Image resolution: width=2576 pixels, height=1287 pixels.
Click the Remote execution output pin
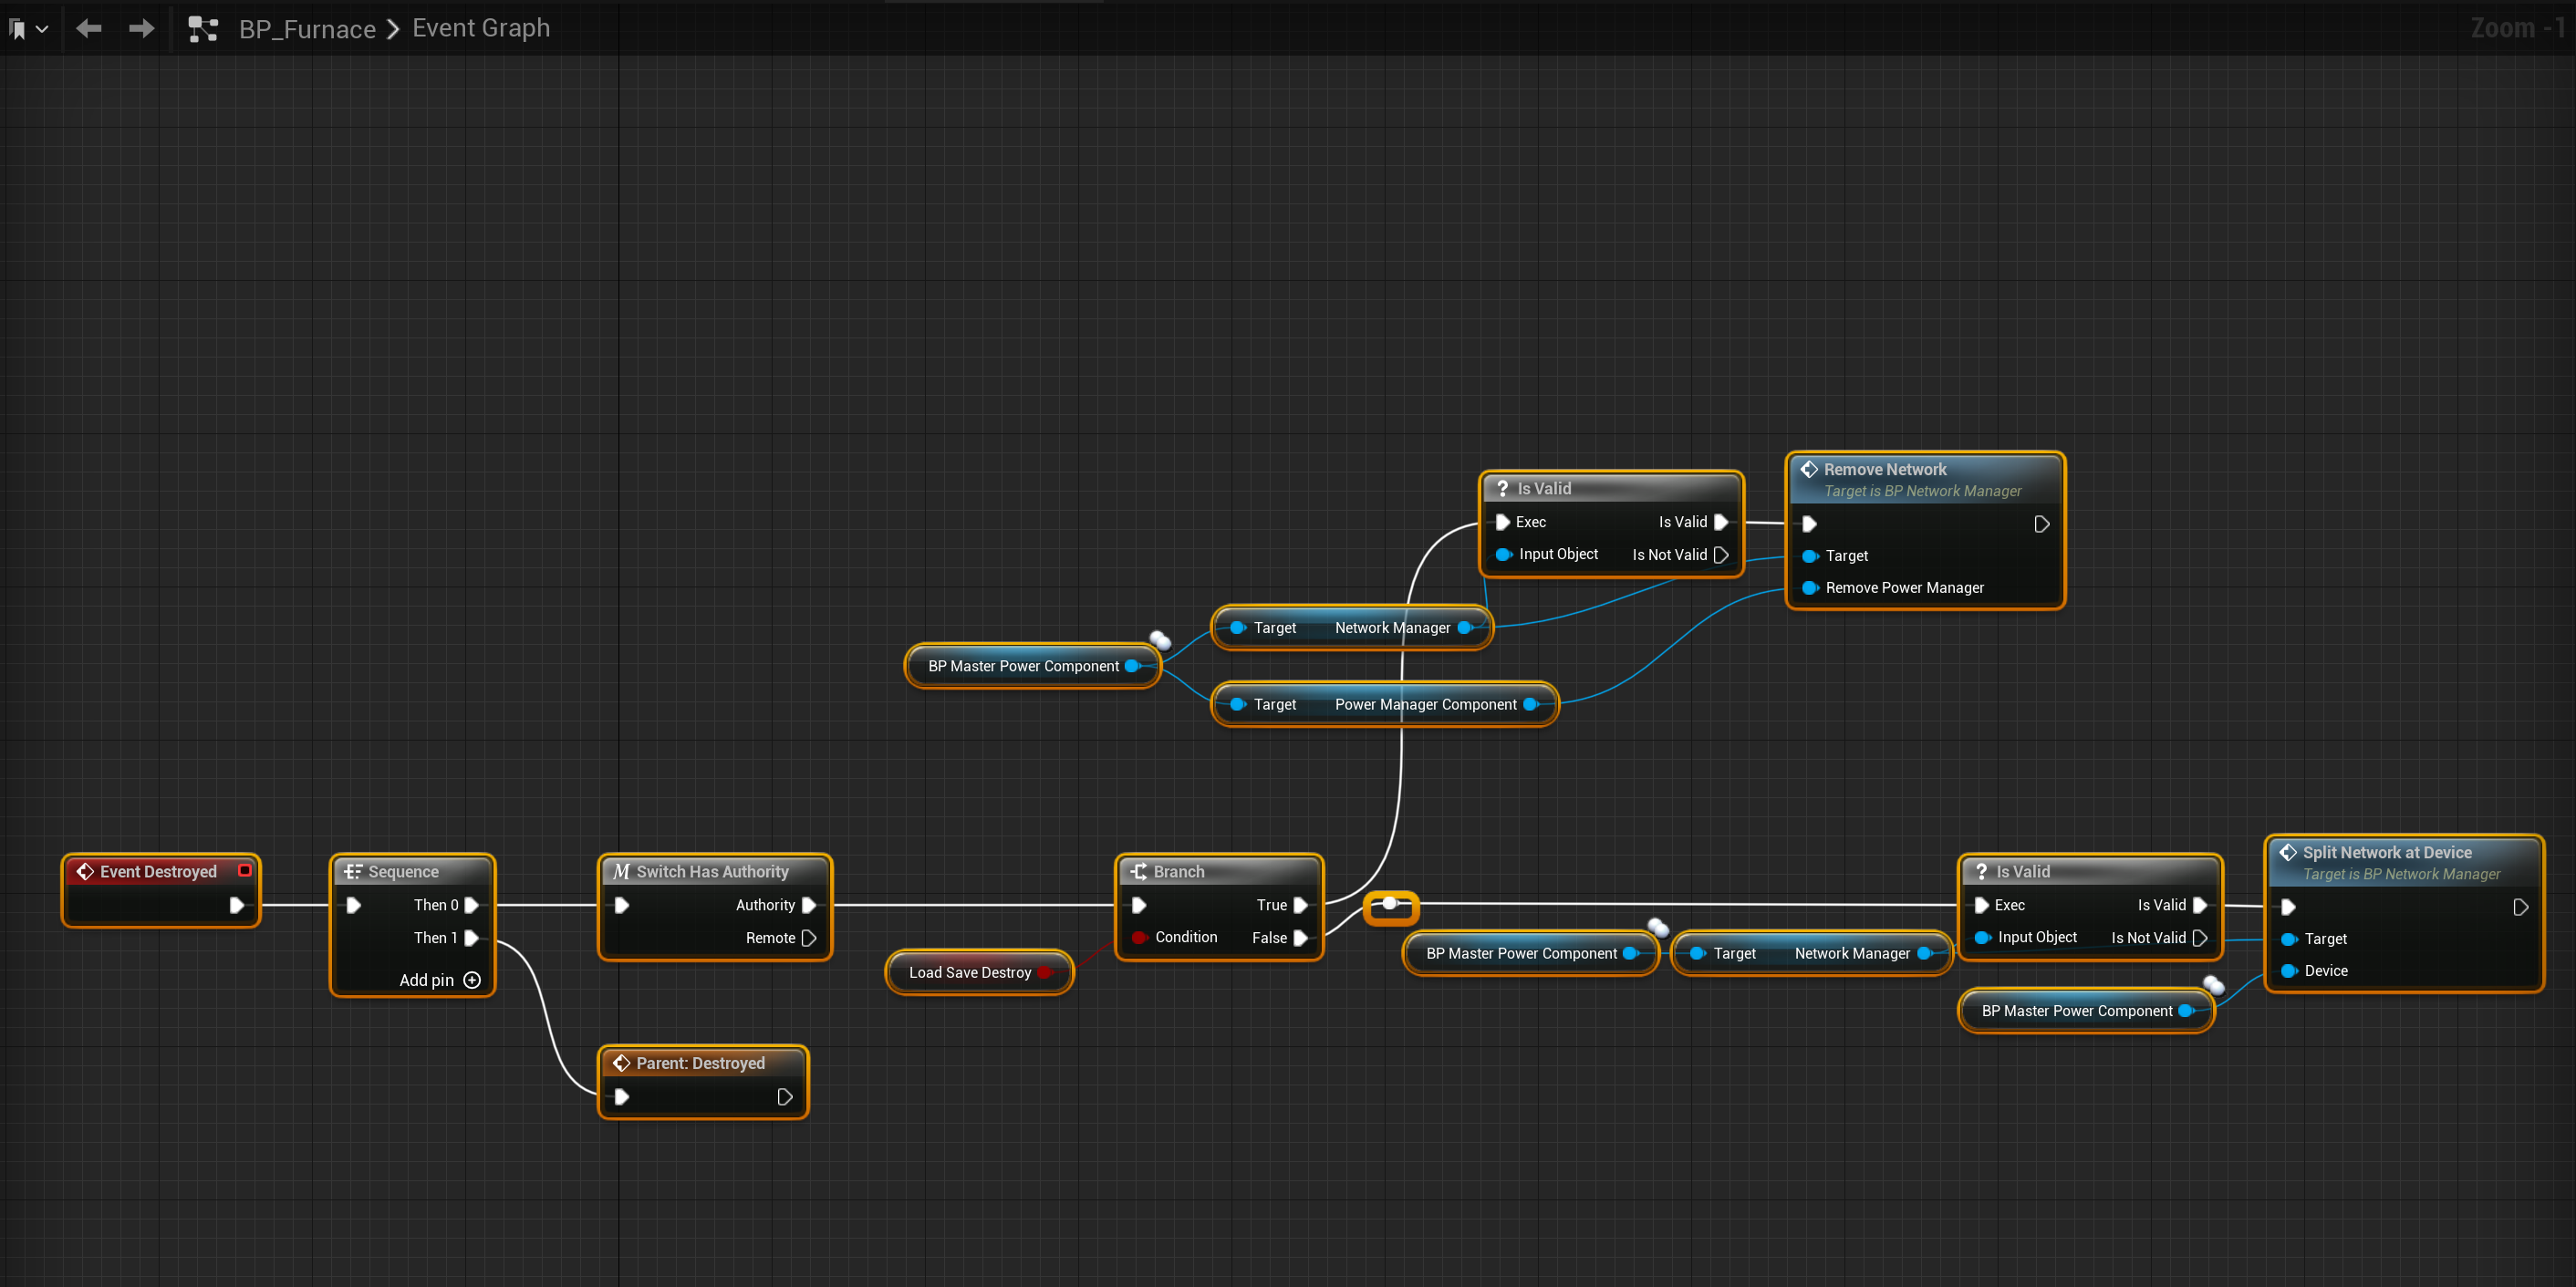coord(809,938)
